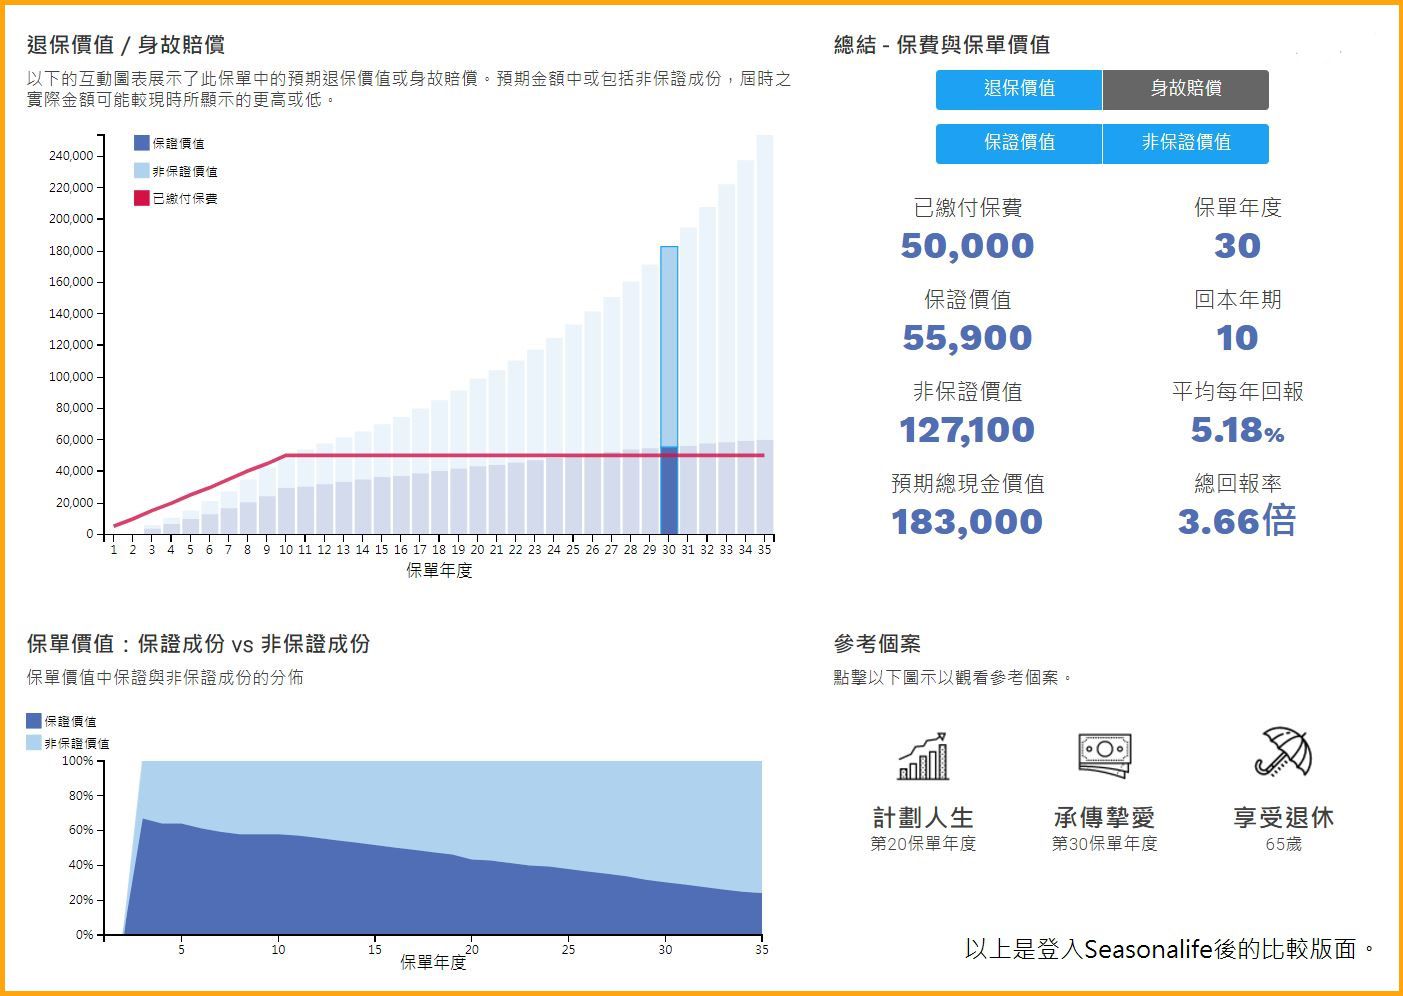1403x996 pixels.
Task: Click the 非保證價值 legend swatch in area chart
Action: coord(34,742)
